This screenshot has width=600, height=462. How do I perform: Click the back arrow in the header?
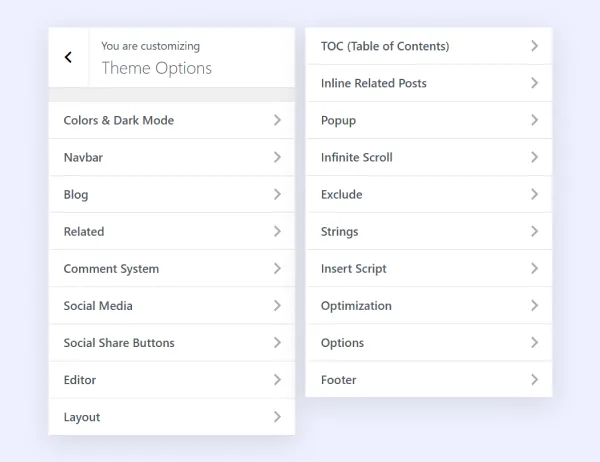click(x=68, y=58)
